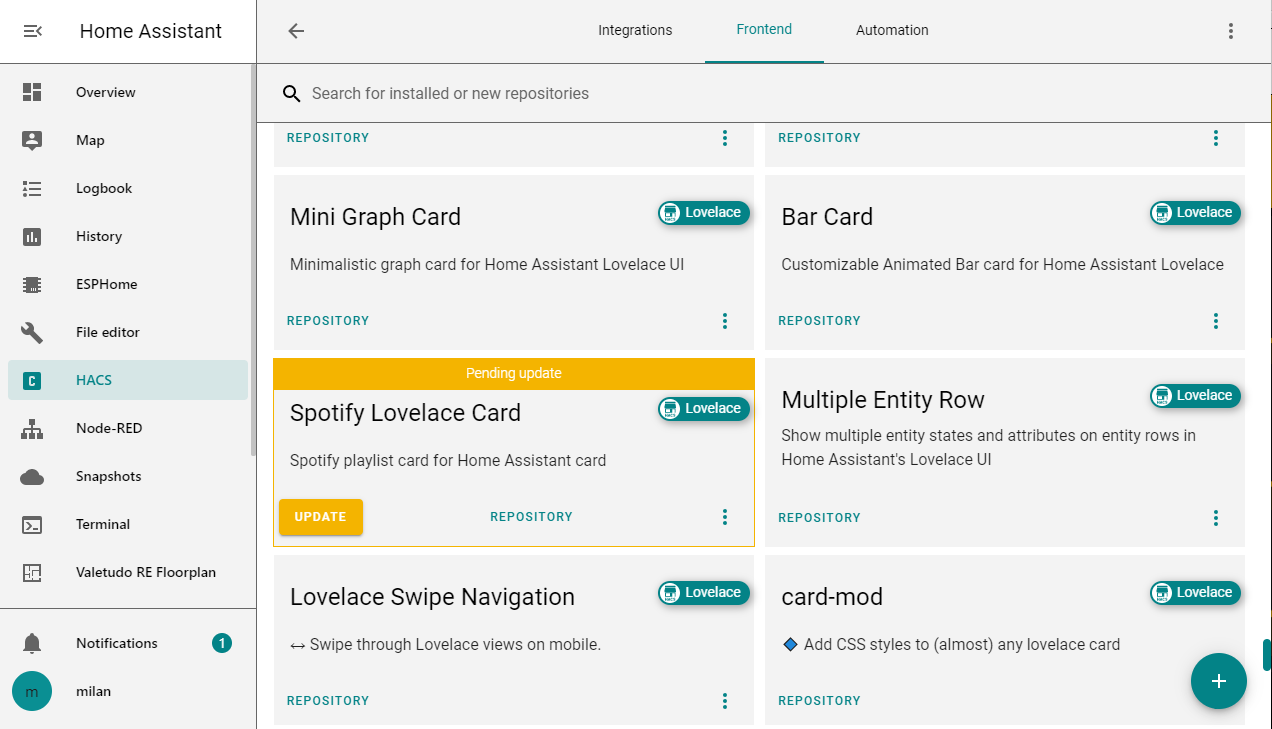The width and height of the screenshot is (1272, 729).
Task: Click the Notifications bell icon
Action: point(32,643)
